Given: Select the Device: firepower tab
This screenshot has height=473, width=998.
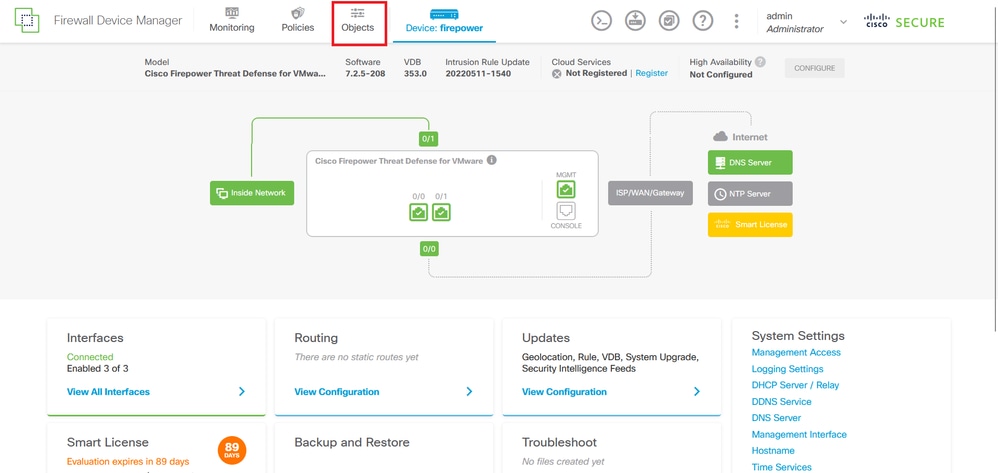Looking at the screenshot, I should click(444, 21).
